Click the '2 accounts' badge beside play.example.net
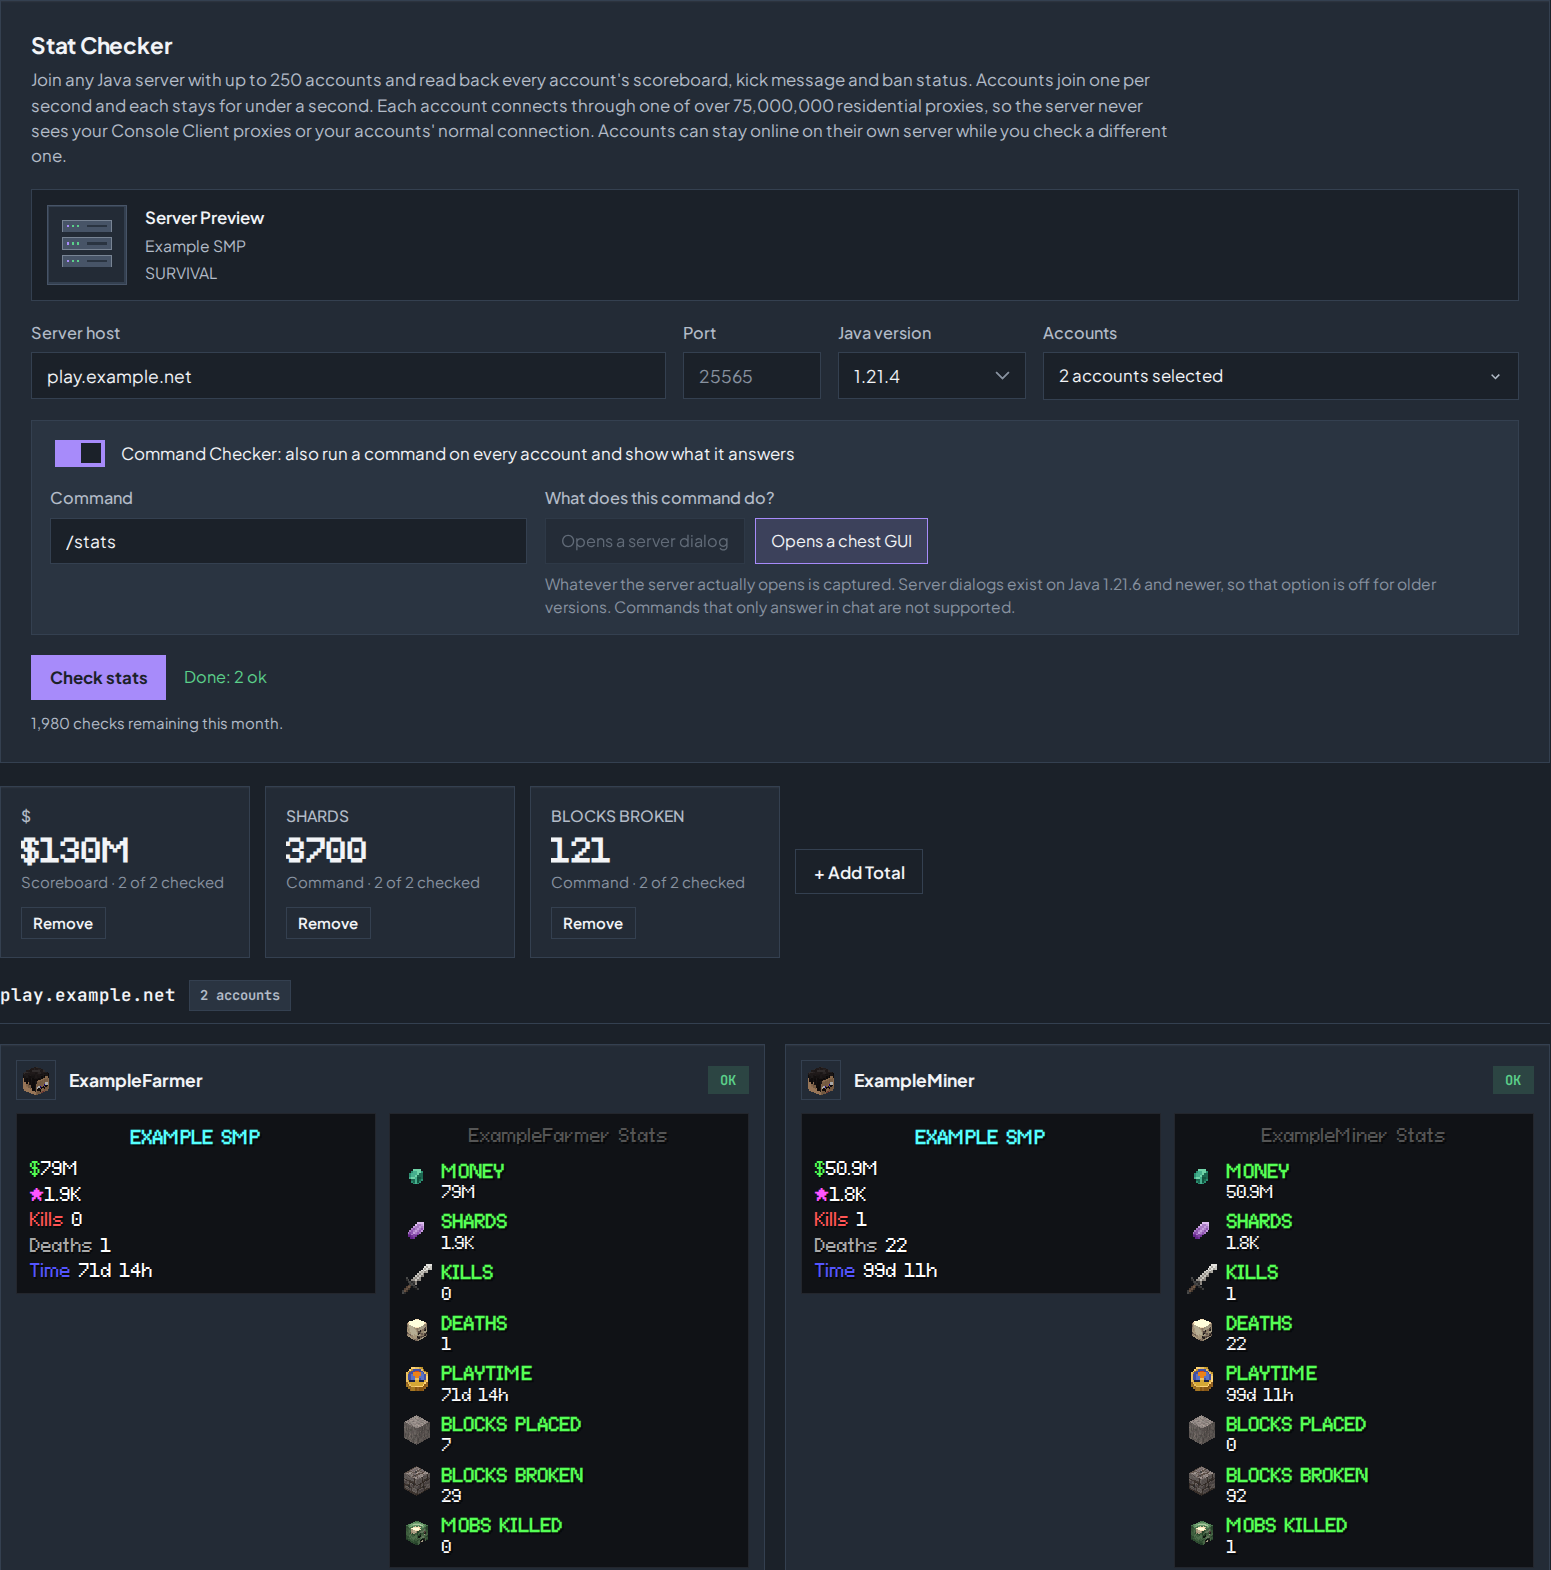Viewport: 1551px width, 1570px height. [240, 995]
